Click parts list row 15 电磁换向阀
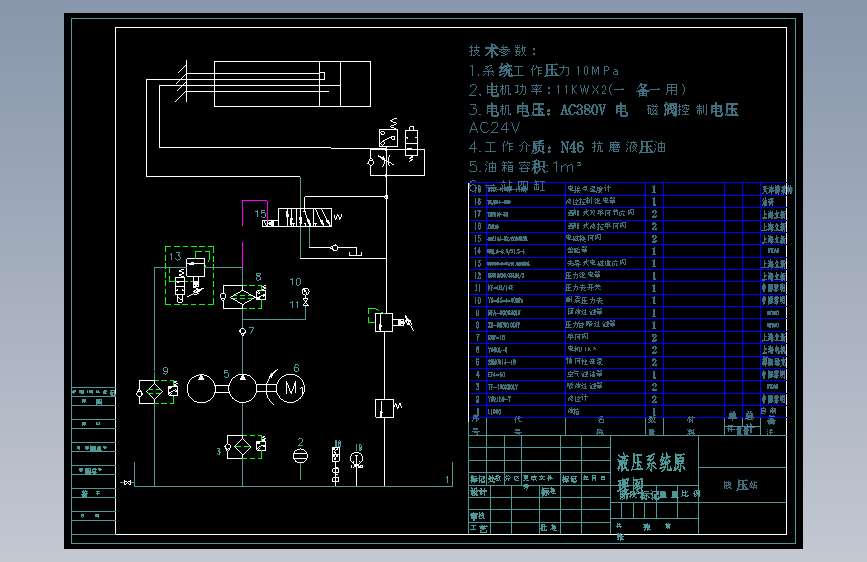Screen dimensions: 867x562 (x=628, y=238)
